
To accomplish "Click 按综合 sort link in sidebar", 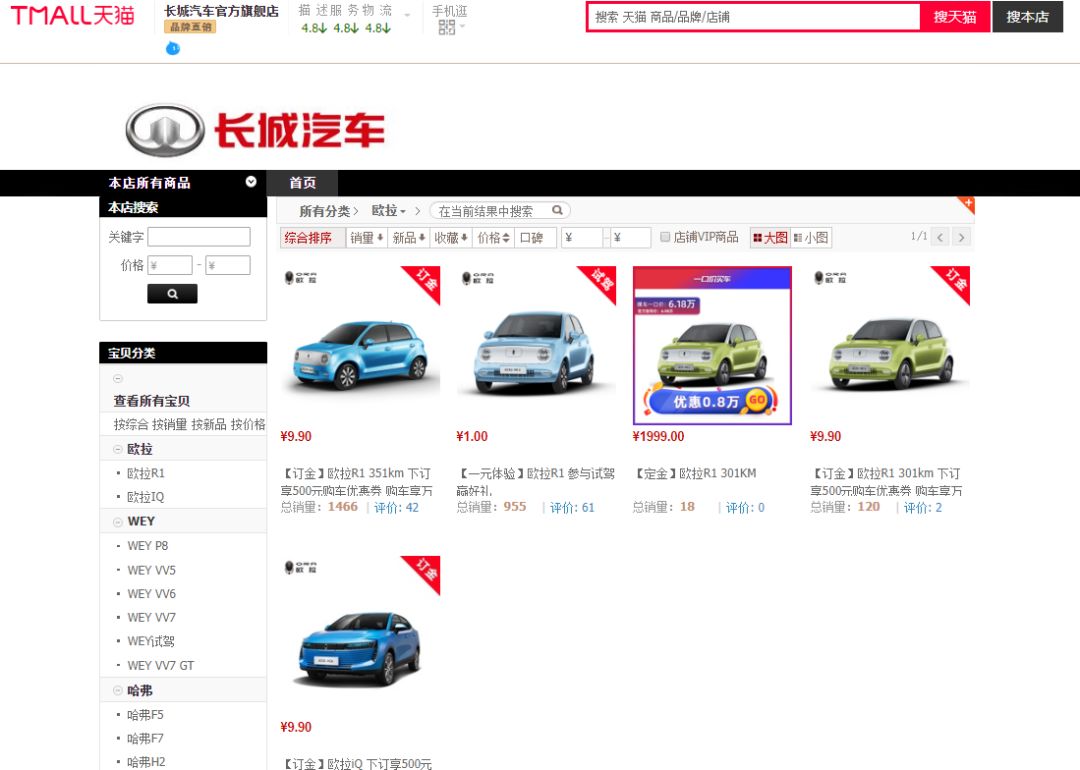I will pos(131,424).
